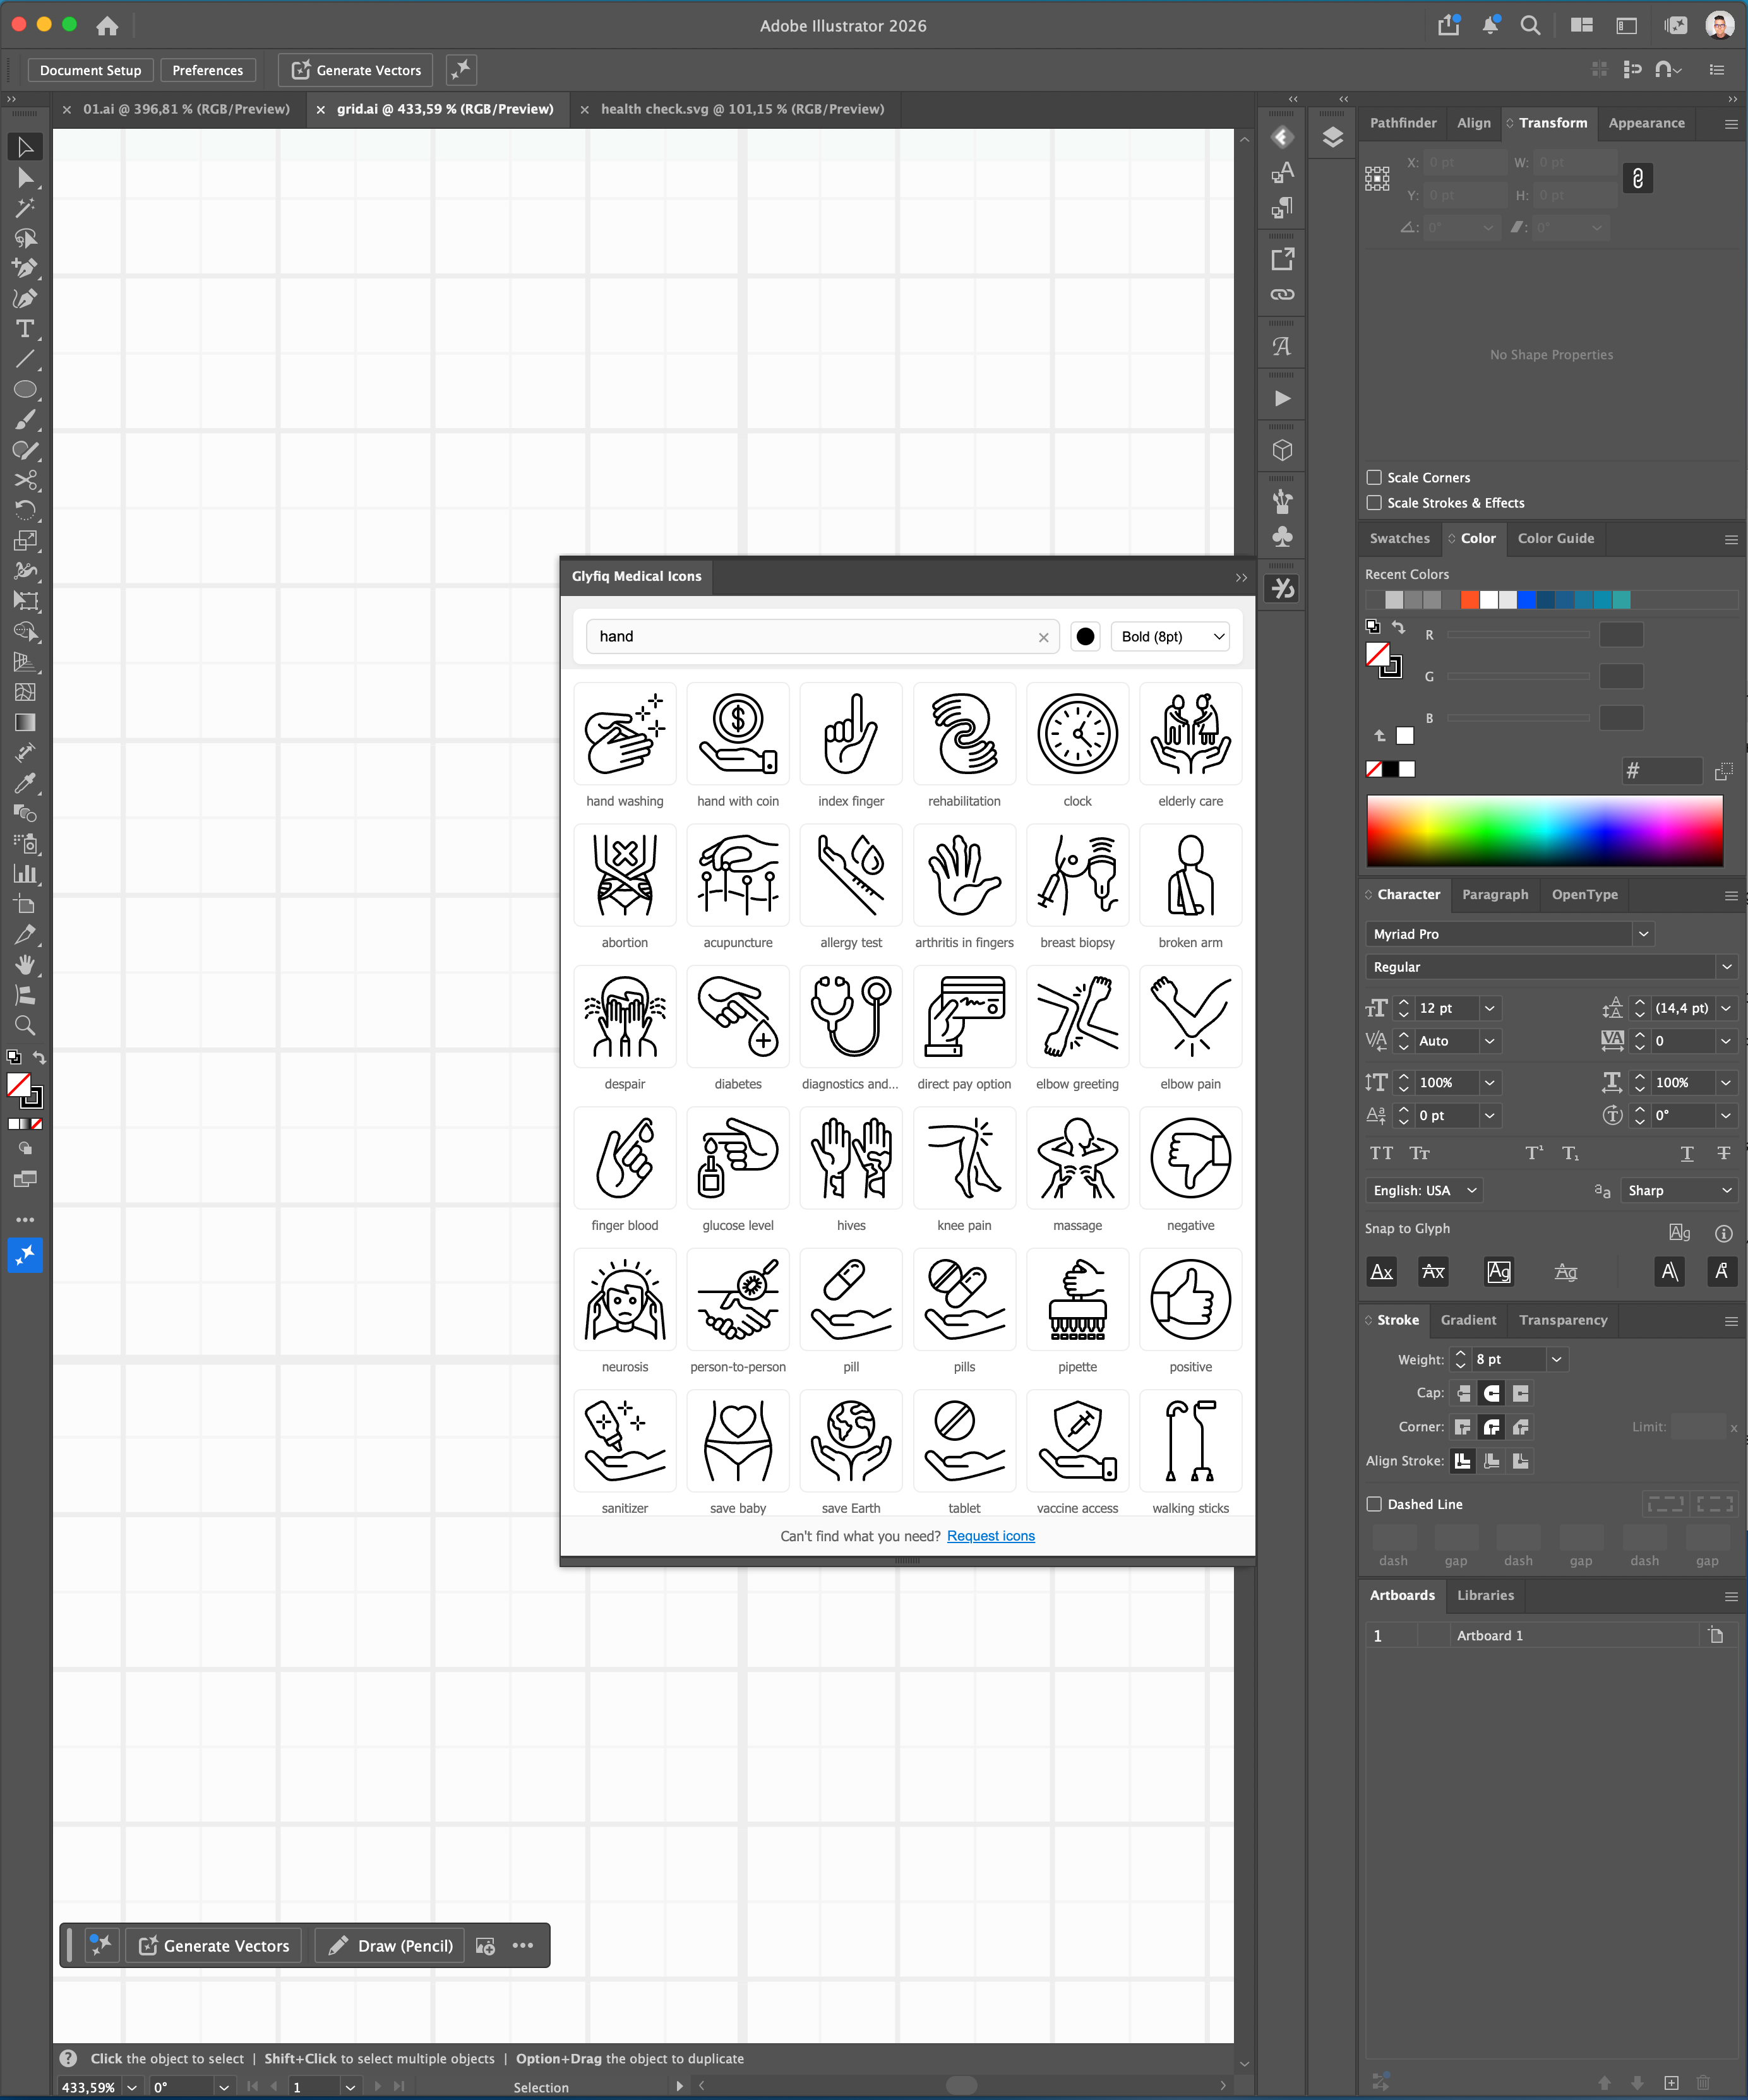Screen dimensions: 1748x2100
Task: Enable the Dashed Line checkbox
Action: [1374, 1504]
